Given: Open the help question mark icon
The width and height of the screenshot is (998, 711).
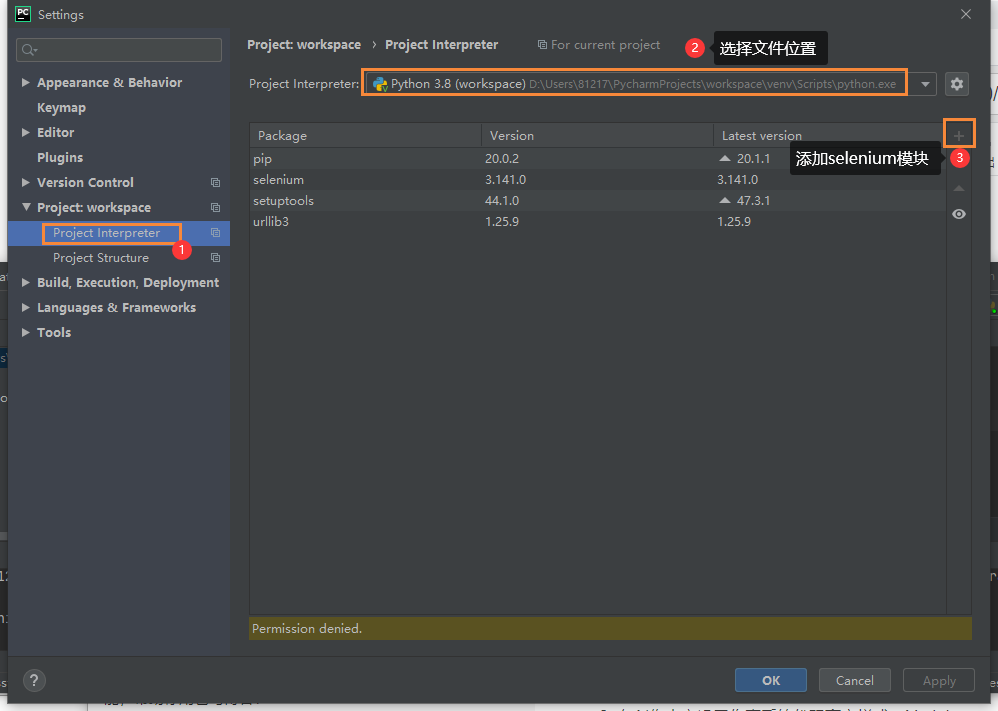Looking at the screenshot, I should 34,680.
